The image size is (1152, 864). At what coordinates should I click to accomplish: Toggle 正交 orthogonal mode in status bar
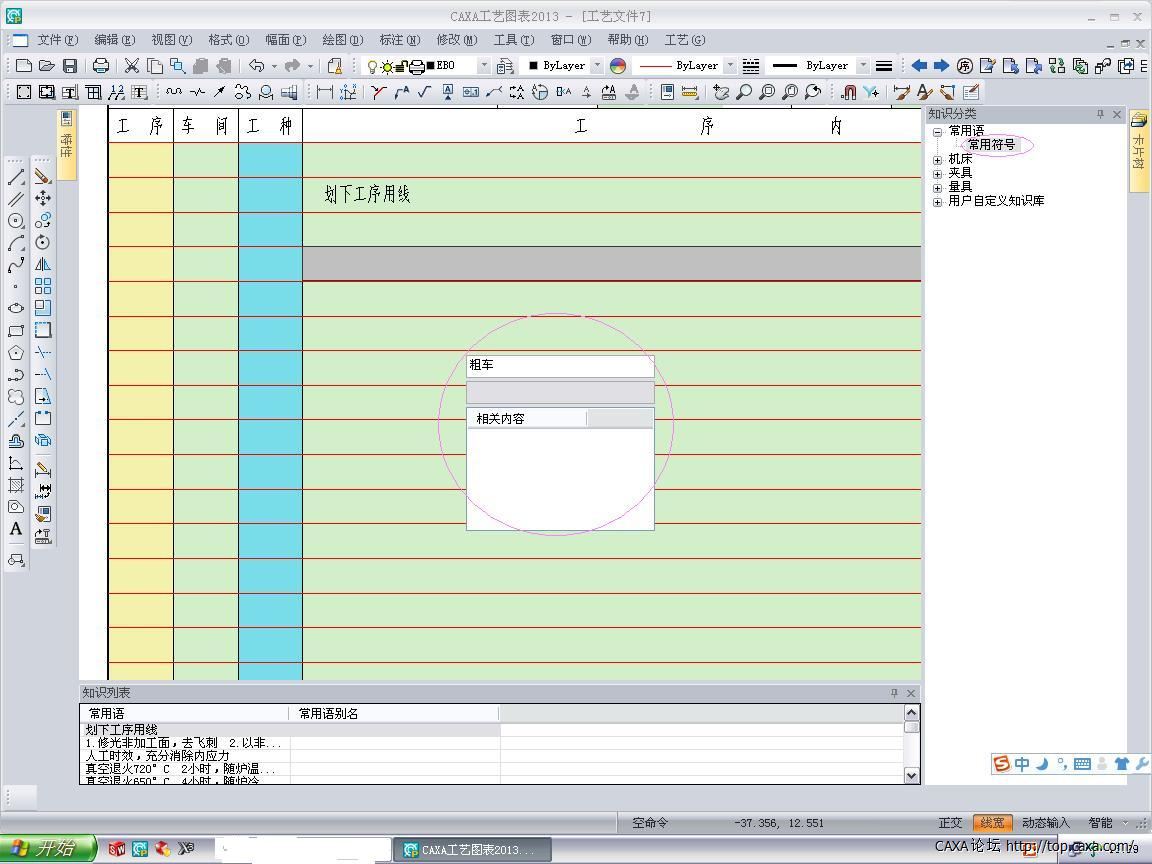tap(950, 823)
